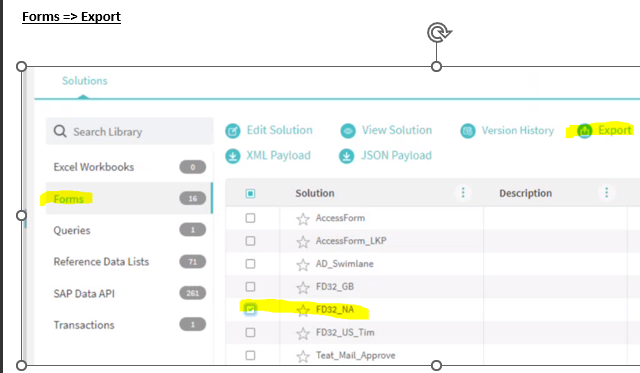Viewport: 640px width, 373px height.
Task: Click the Reference Data Lists count 71
Action: 193,262
